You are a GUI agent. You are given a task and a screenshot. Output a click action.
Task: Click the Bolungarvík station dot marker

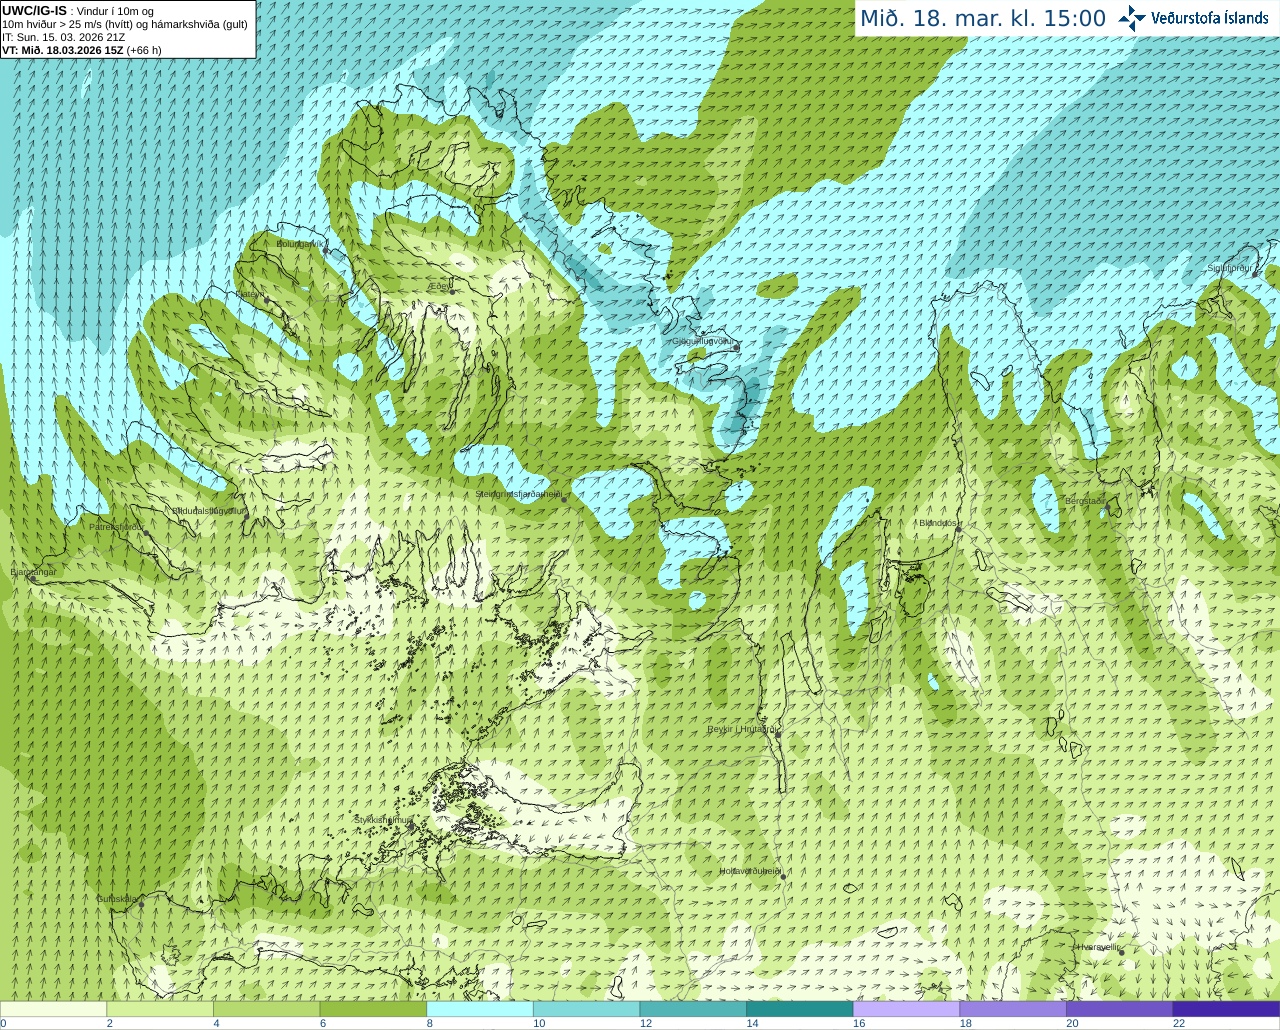coord(327,249)
